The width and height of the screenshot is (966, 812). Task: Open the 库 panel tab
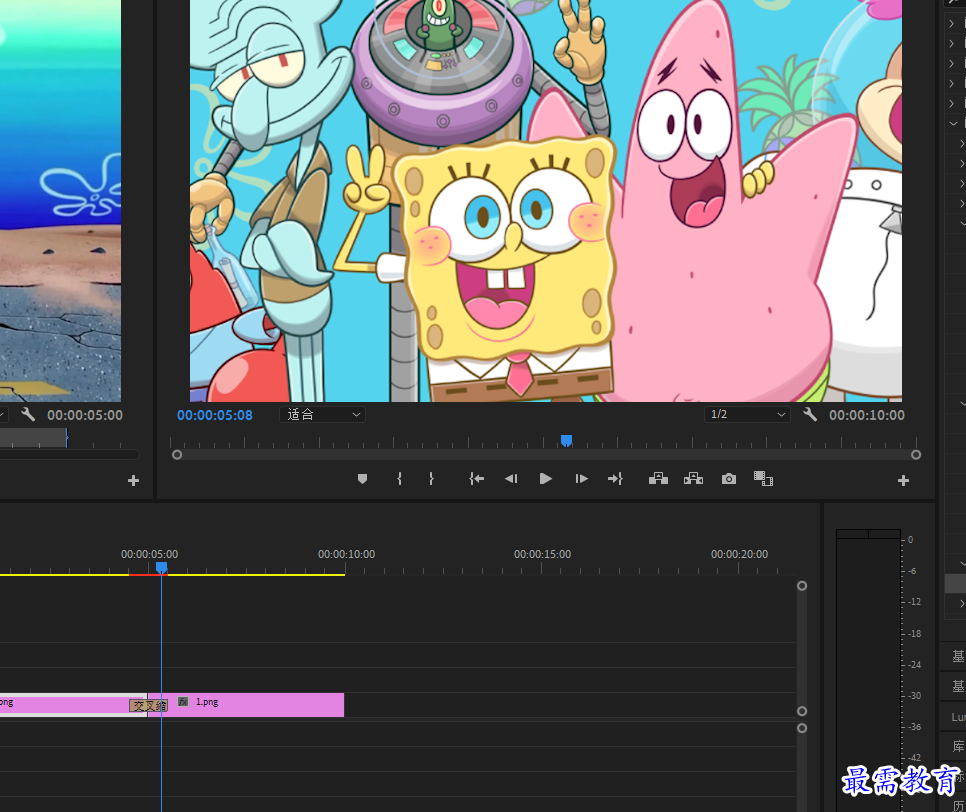click(x=959, y=747)
